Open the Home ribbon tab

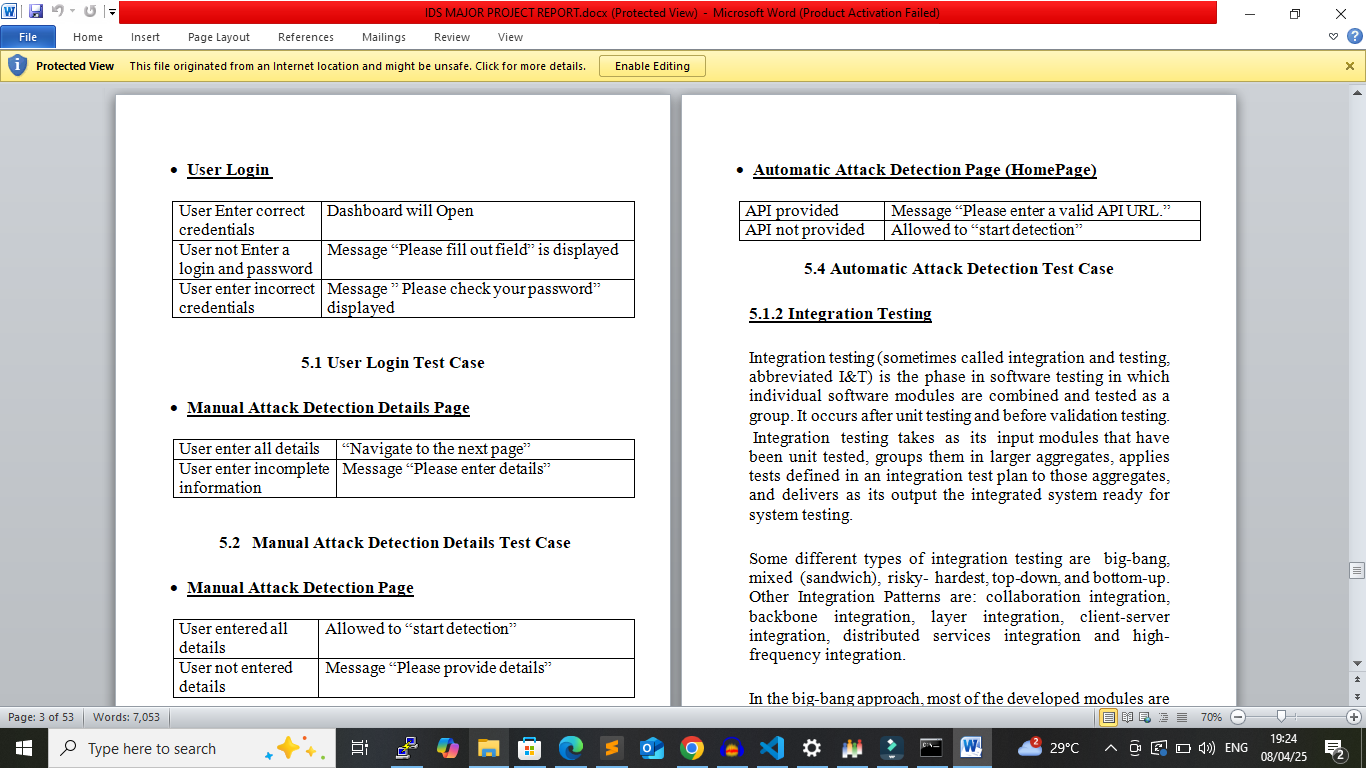[x=88, y=37]
